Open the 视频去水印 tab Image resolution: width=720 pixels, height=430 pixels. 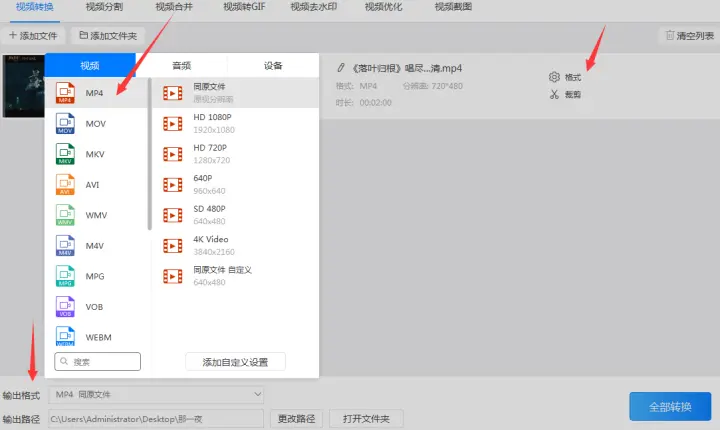(314, 7)
